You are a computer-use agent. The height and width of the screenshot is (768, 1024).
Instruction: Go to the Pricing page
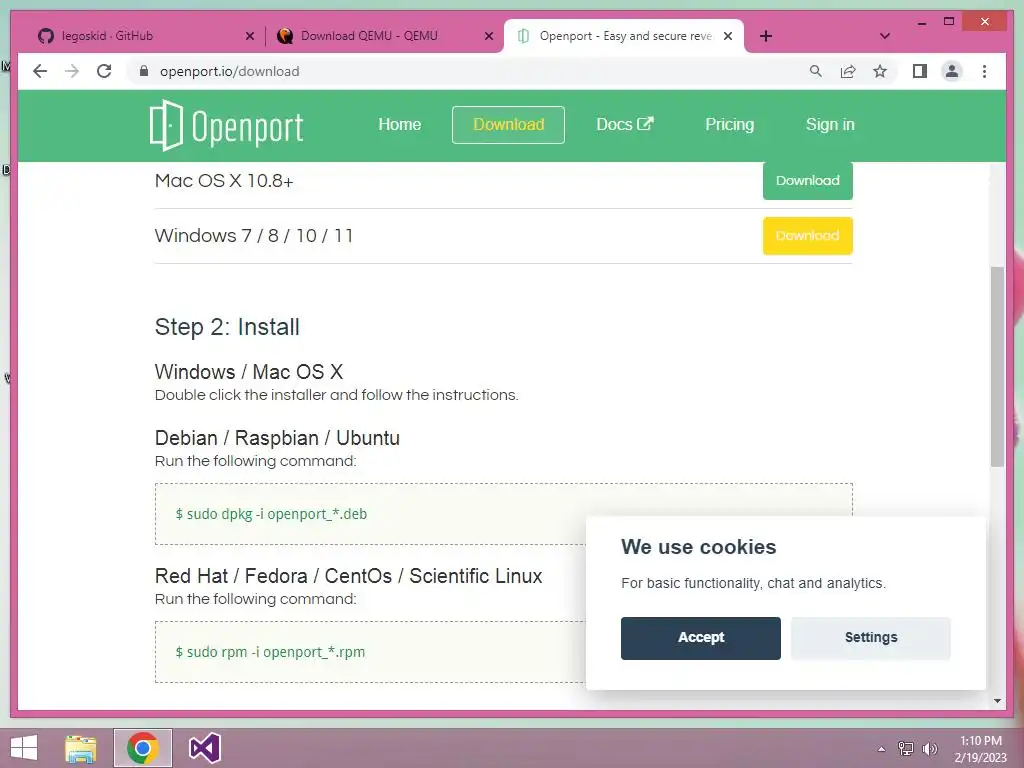click(729, 125)
